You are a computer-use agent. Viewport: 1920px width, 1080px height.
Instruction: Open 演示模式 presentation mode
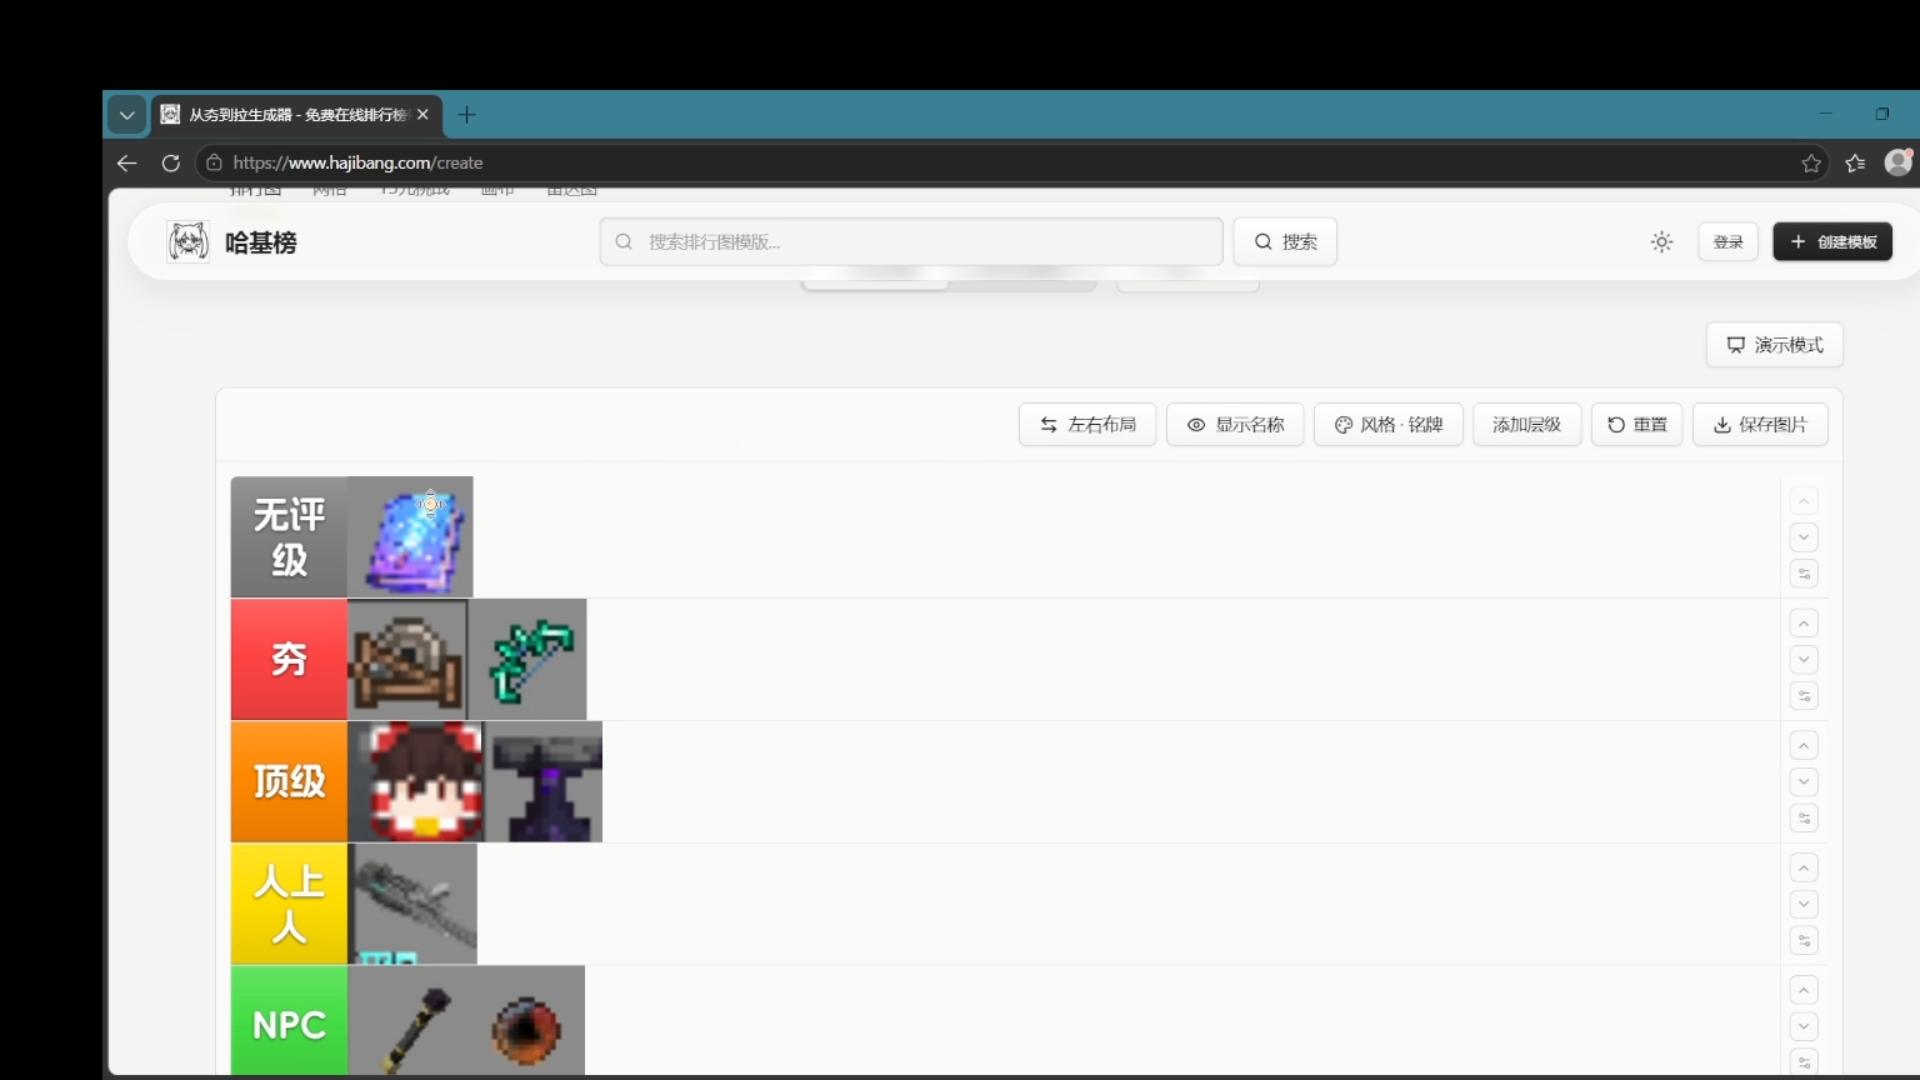point(1775,345)
